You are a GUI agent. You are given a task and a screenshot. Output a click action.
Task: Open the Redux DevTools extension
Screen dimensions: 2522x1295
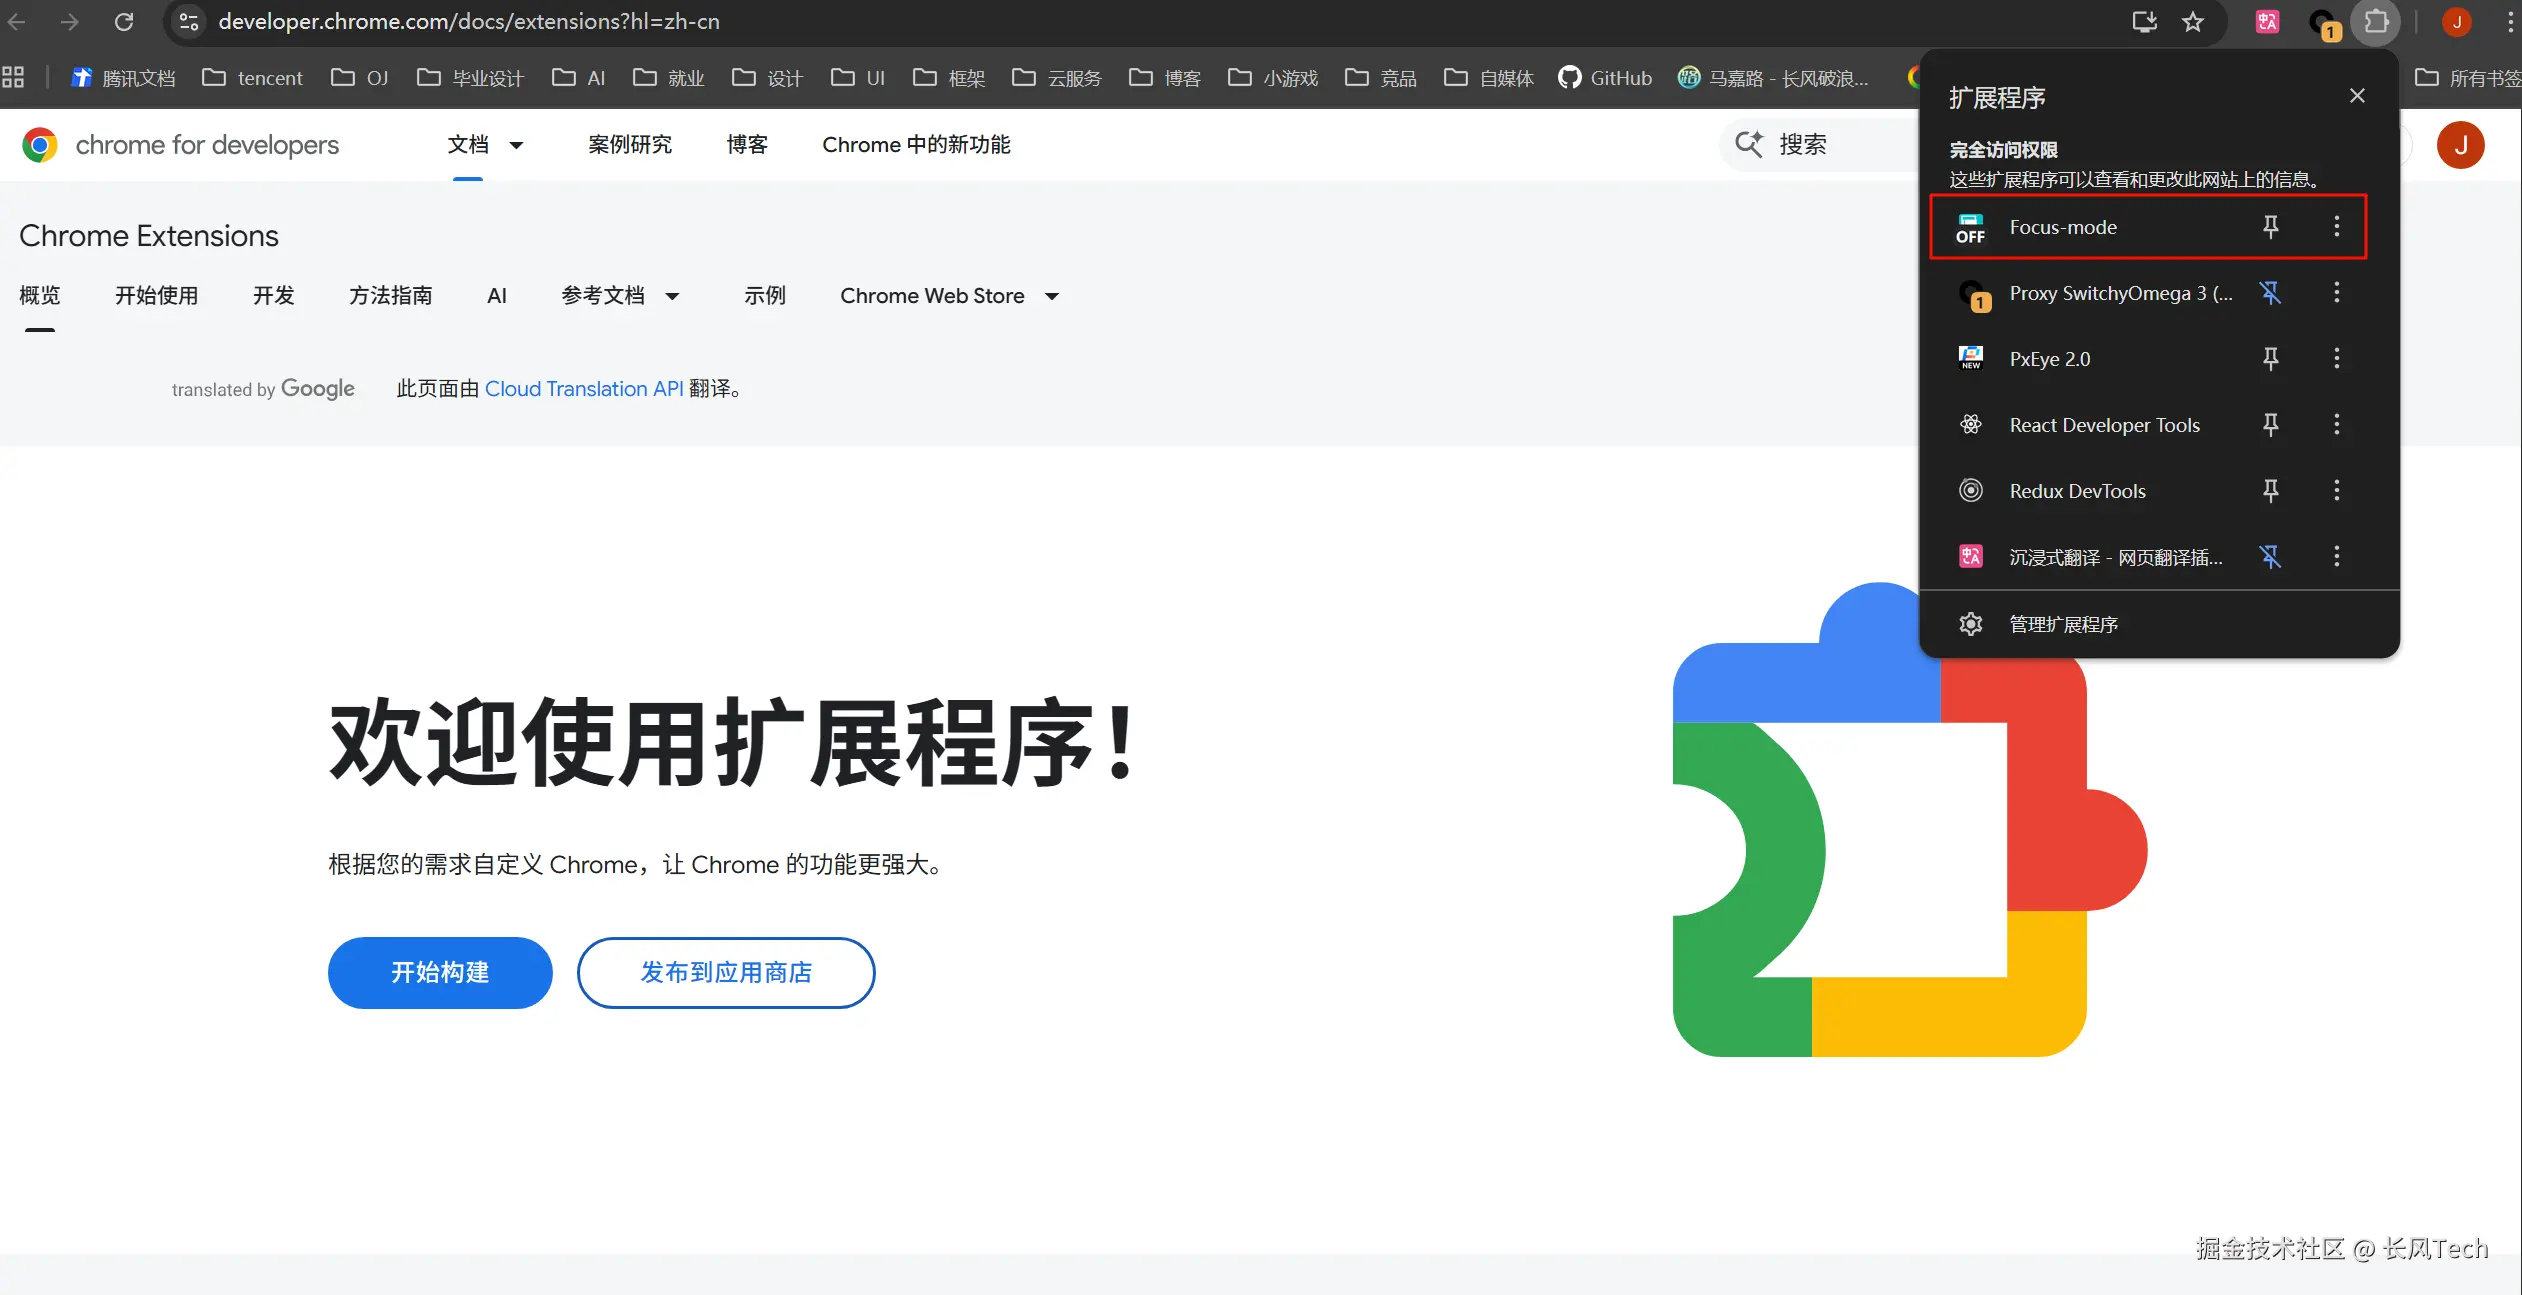tap(2077, 491)
